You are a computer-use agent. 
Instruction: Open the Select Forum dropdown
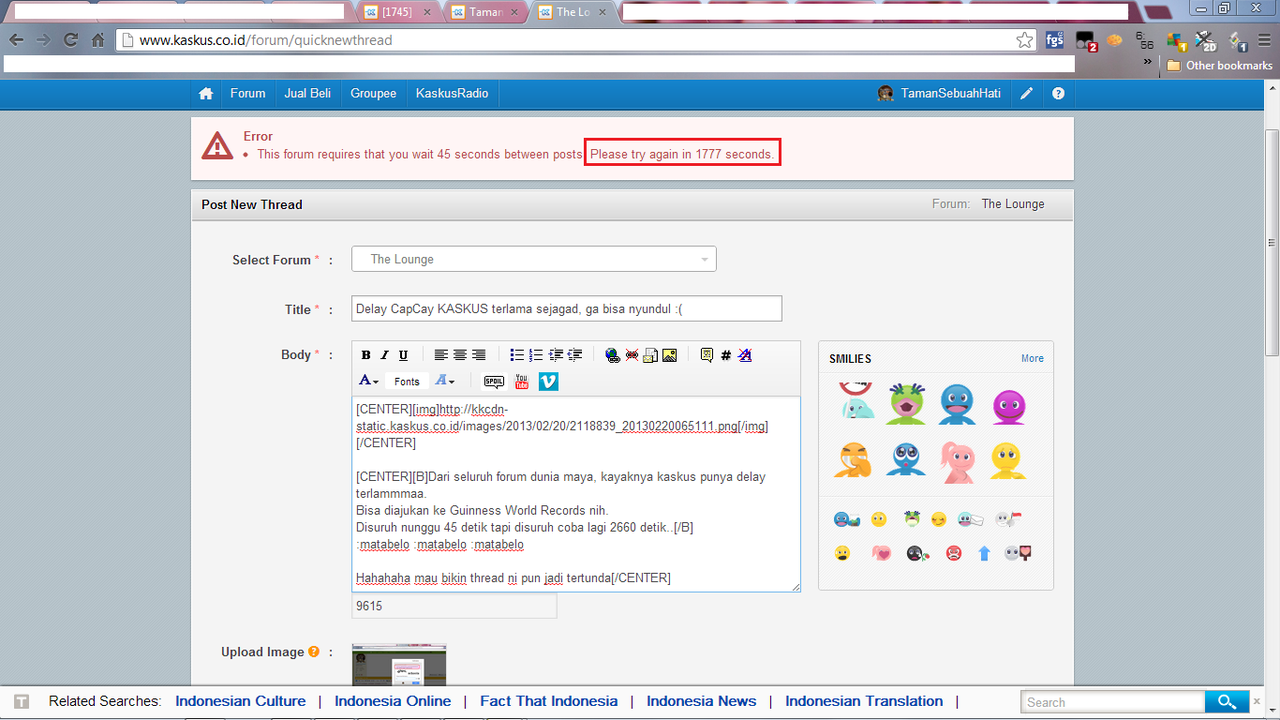(x=534, y=259)
